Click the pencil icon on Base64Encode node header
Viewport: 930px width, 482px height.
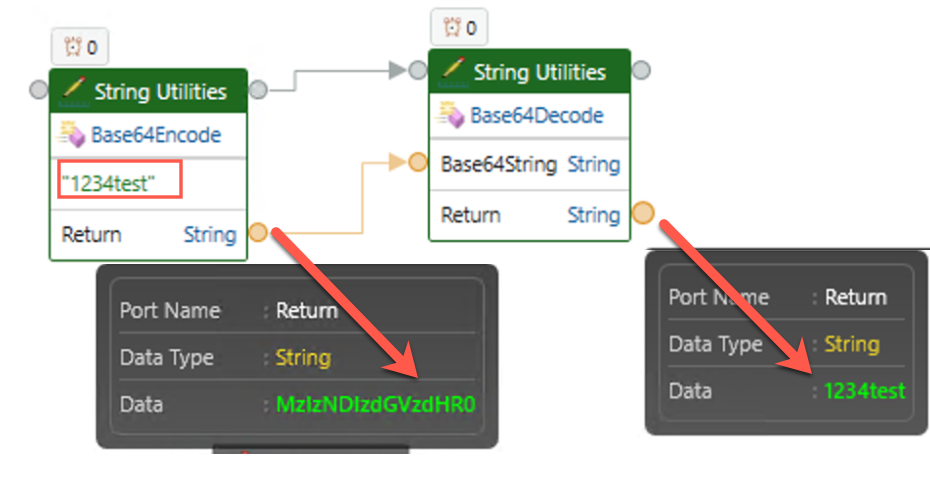[x=74, y=91]
